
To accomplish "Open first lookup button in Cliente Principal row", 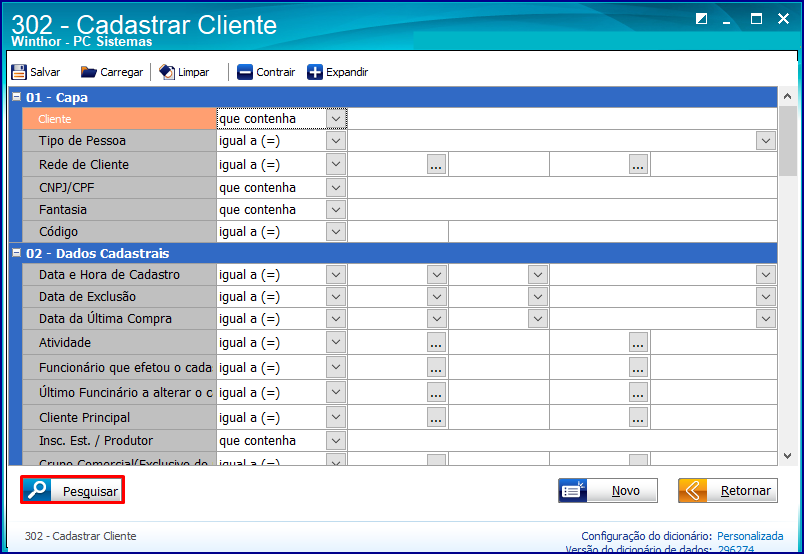I will tap(436, 418).
